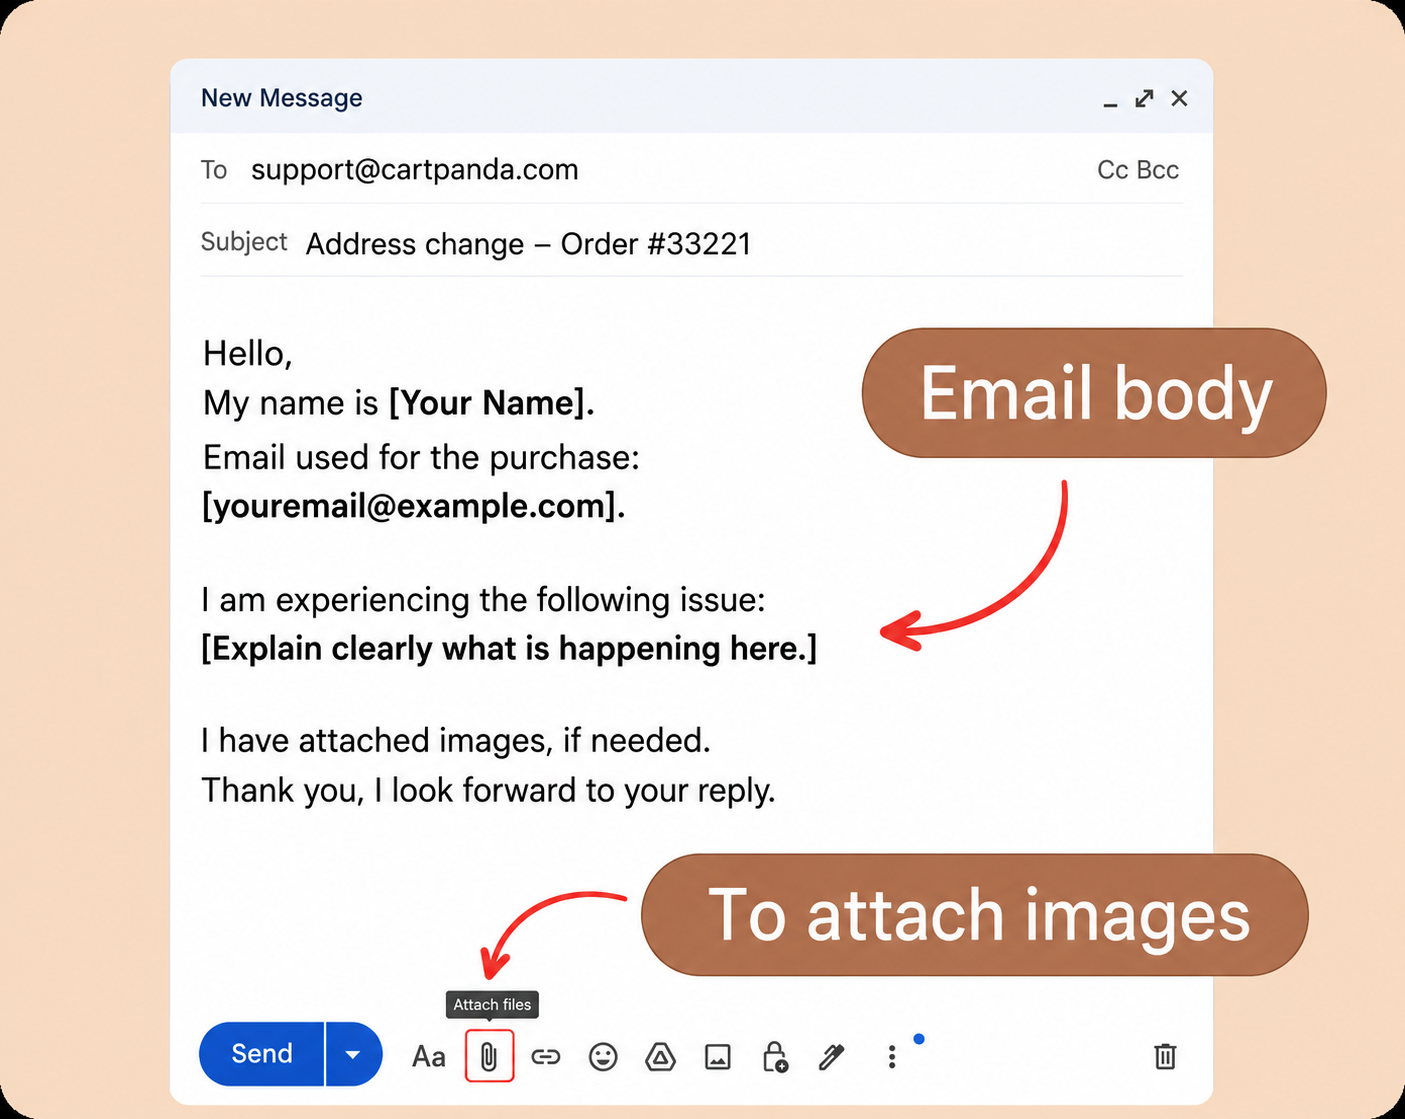Insert link using the chain icon

pos(545,1056)
